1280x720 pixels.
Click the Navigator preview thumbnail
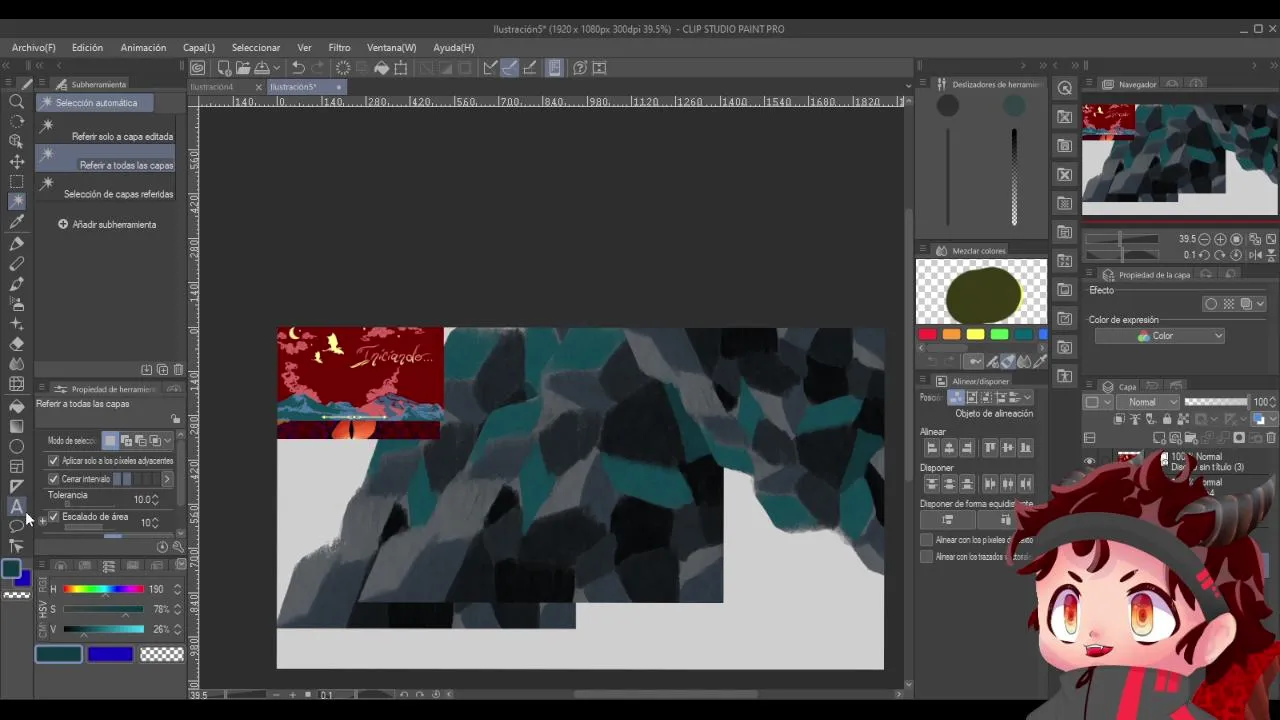click(1180, 158)
